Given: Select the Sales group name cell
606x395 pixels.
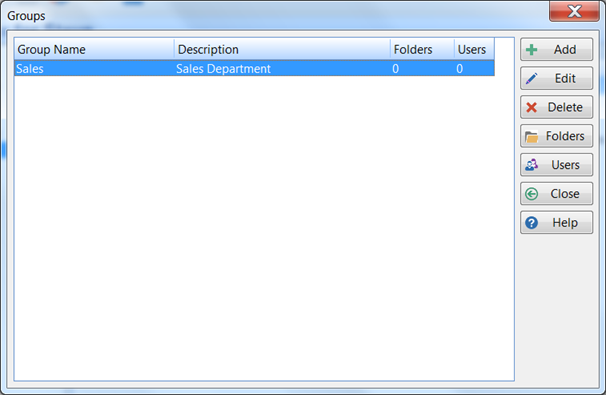Looking at the screenshot, I should coord(94,69).
